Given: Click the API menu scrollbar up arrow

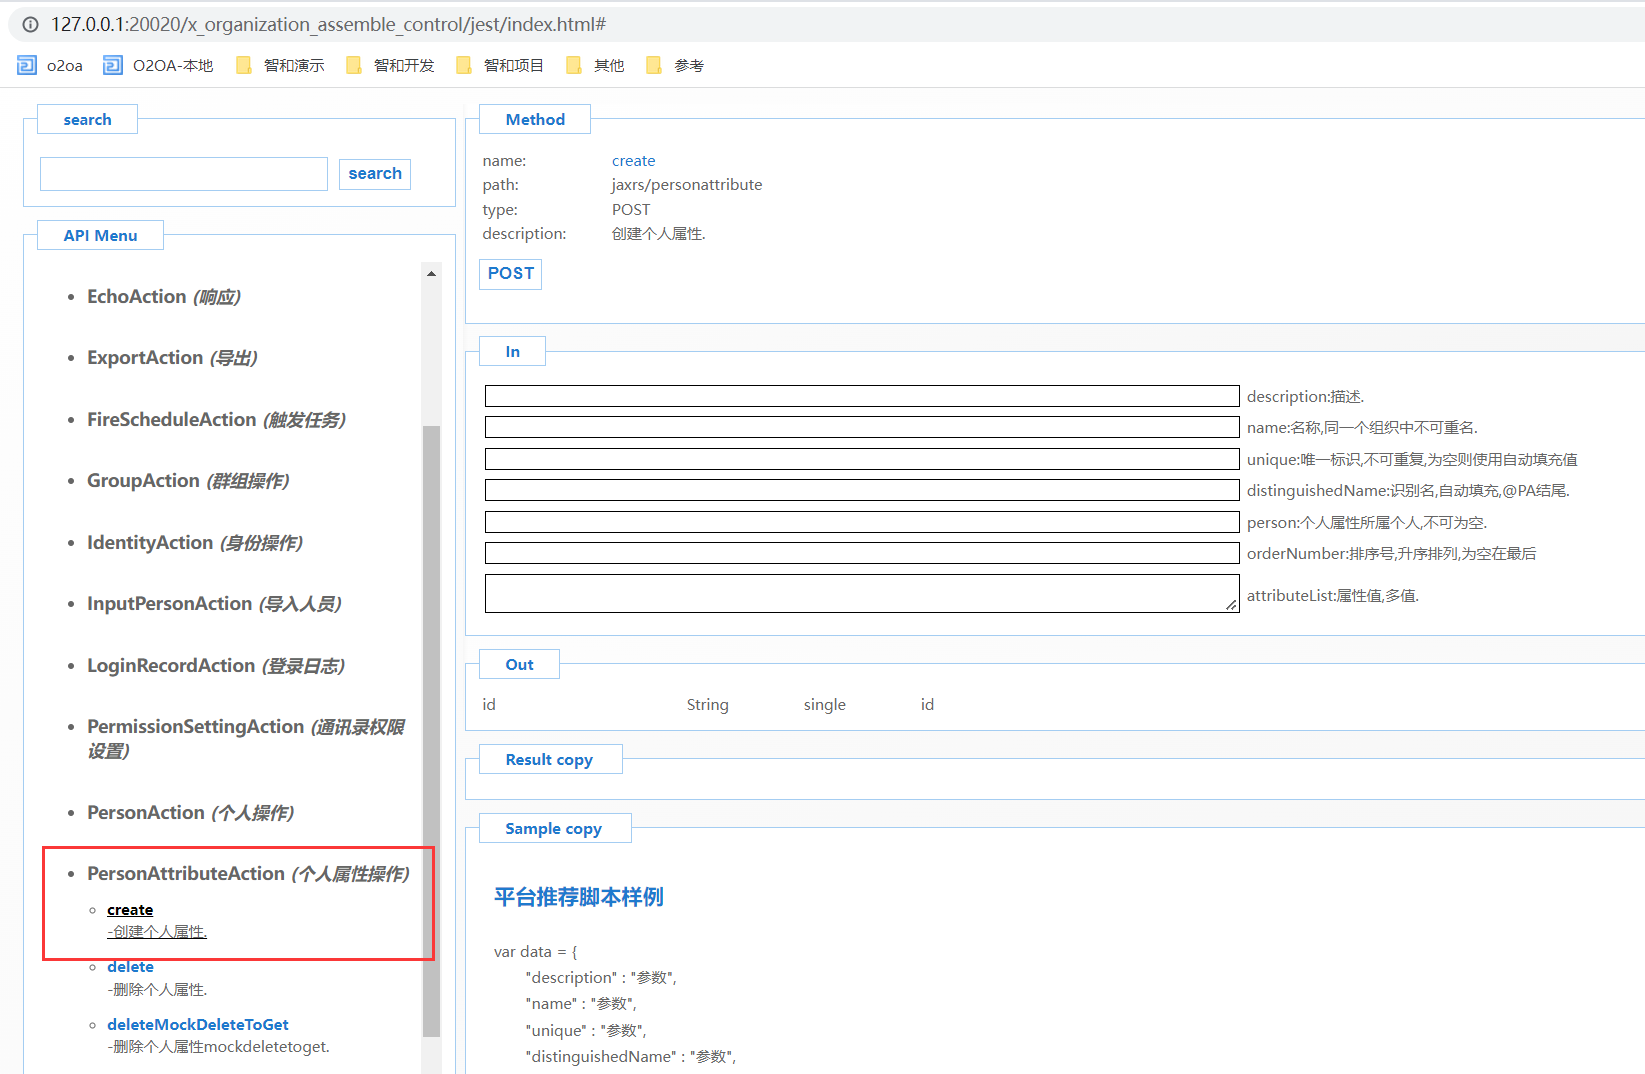Looking at the screenshot, I should coord(432,274).
